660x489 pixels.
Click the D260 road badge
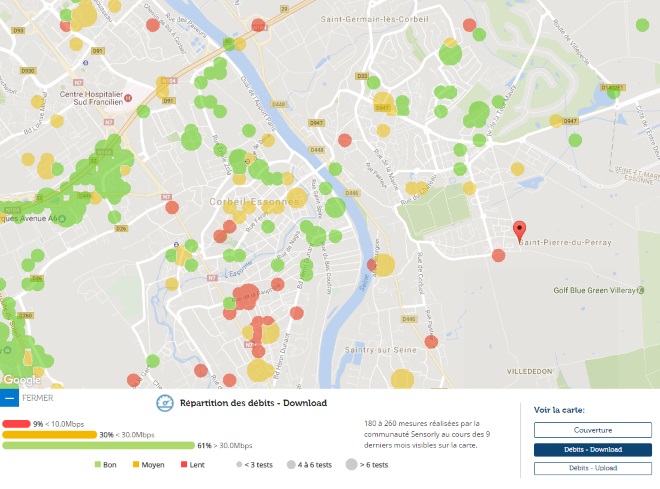click(x=26, y=315)
